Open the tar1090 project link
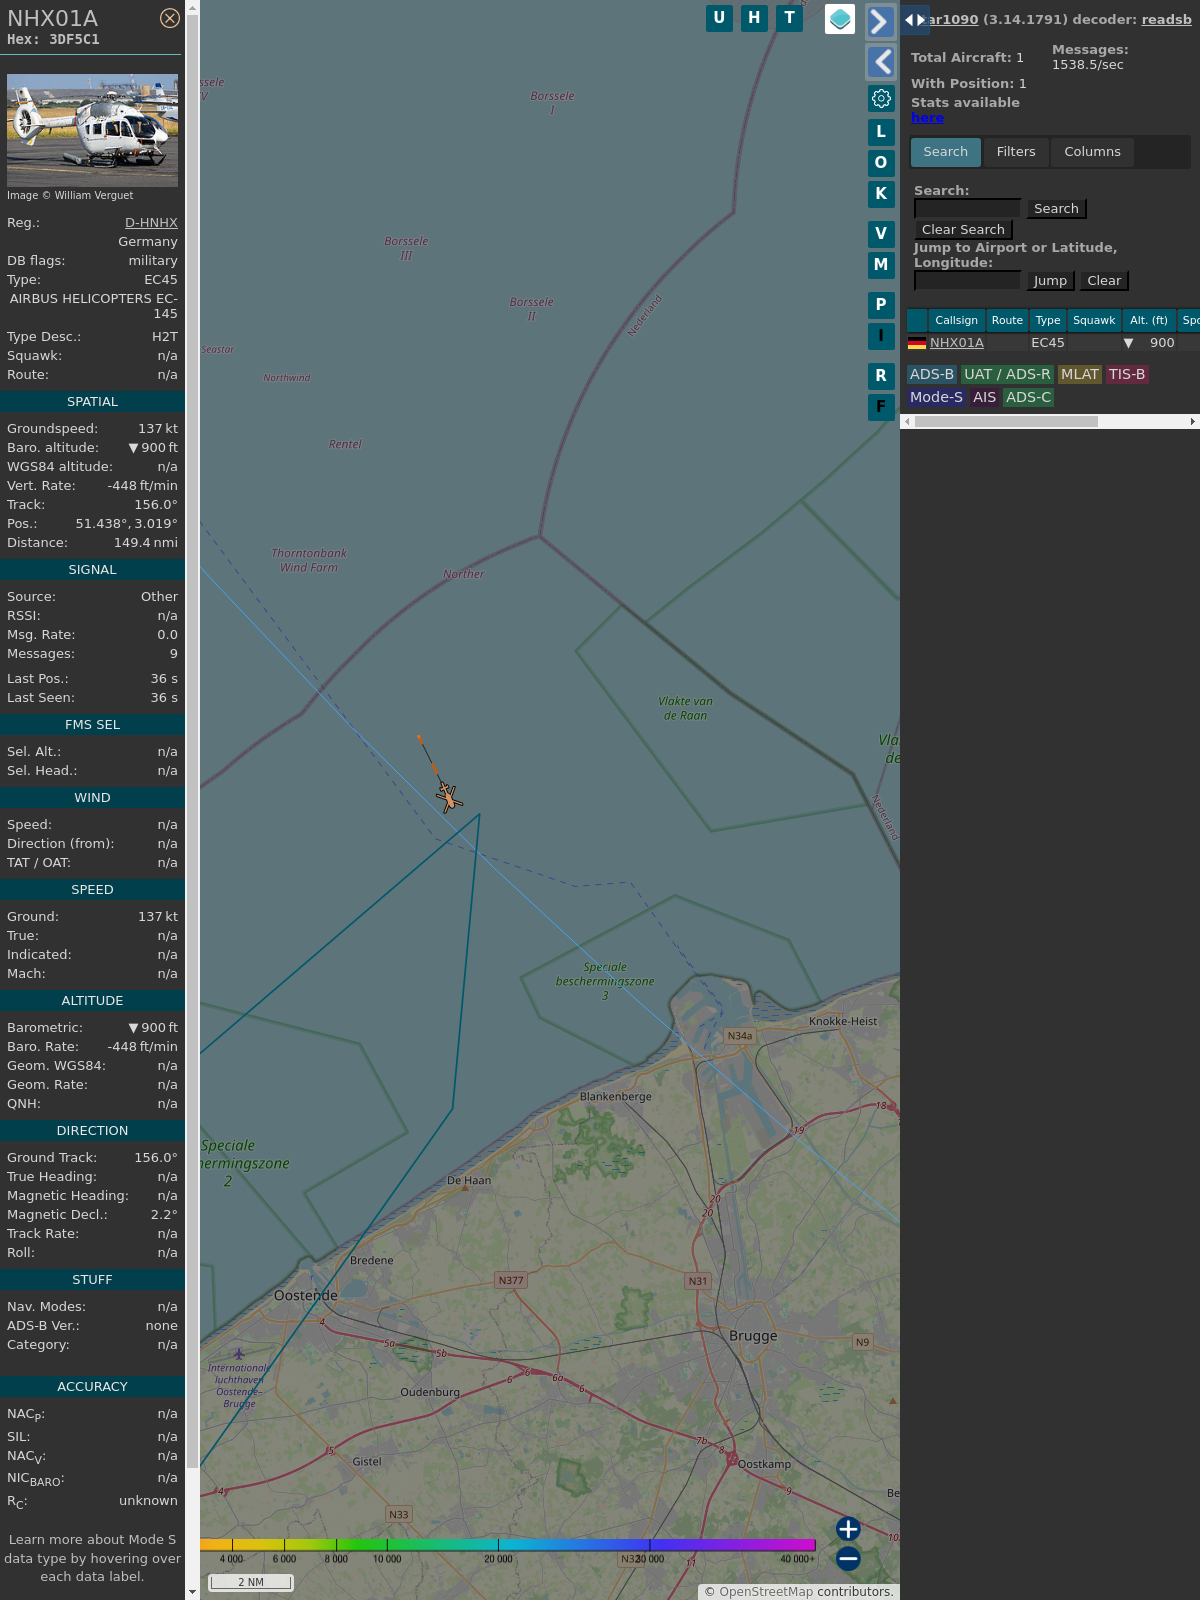The height and width of the screenshot is (1600, 1200). 952,19
